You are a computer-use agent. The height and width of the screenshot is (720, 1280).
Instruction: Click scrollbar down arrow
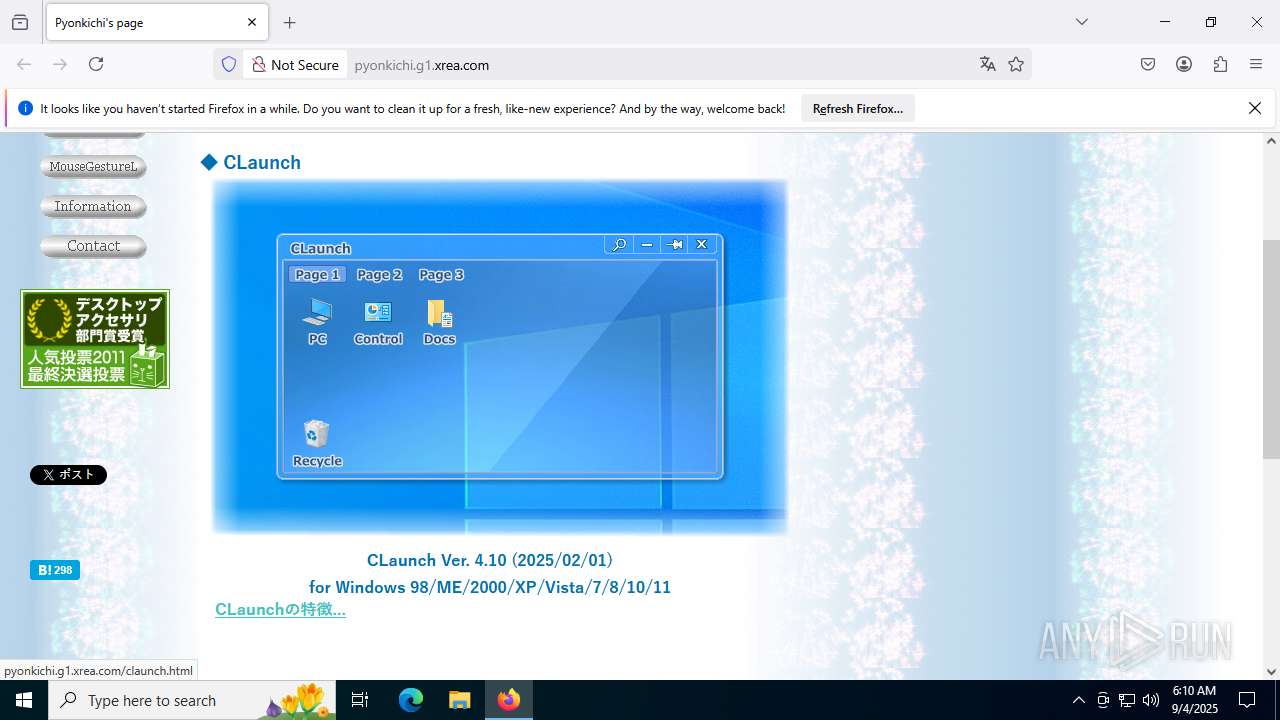(1272, 672)
